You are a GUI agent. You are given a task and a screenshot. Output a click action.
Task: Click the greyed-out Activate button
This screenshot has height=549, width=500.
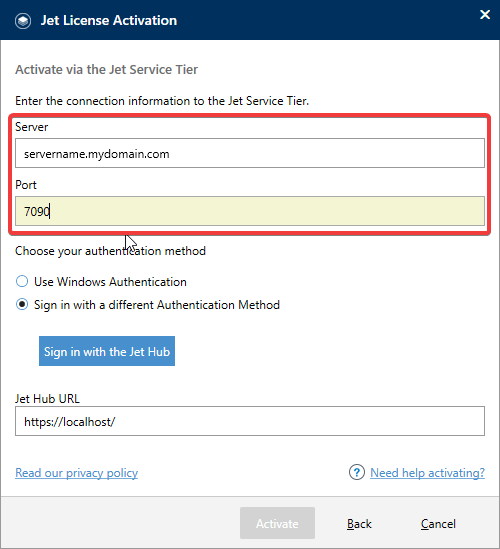point(277,523)
